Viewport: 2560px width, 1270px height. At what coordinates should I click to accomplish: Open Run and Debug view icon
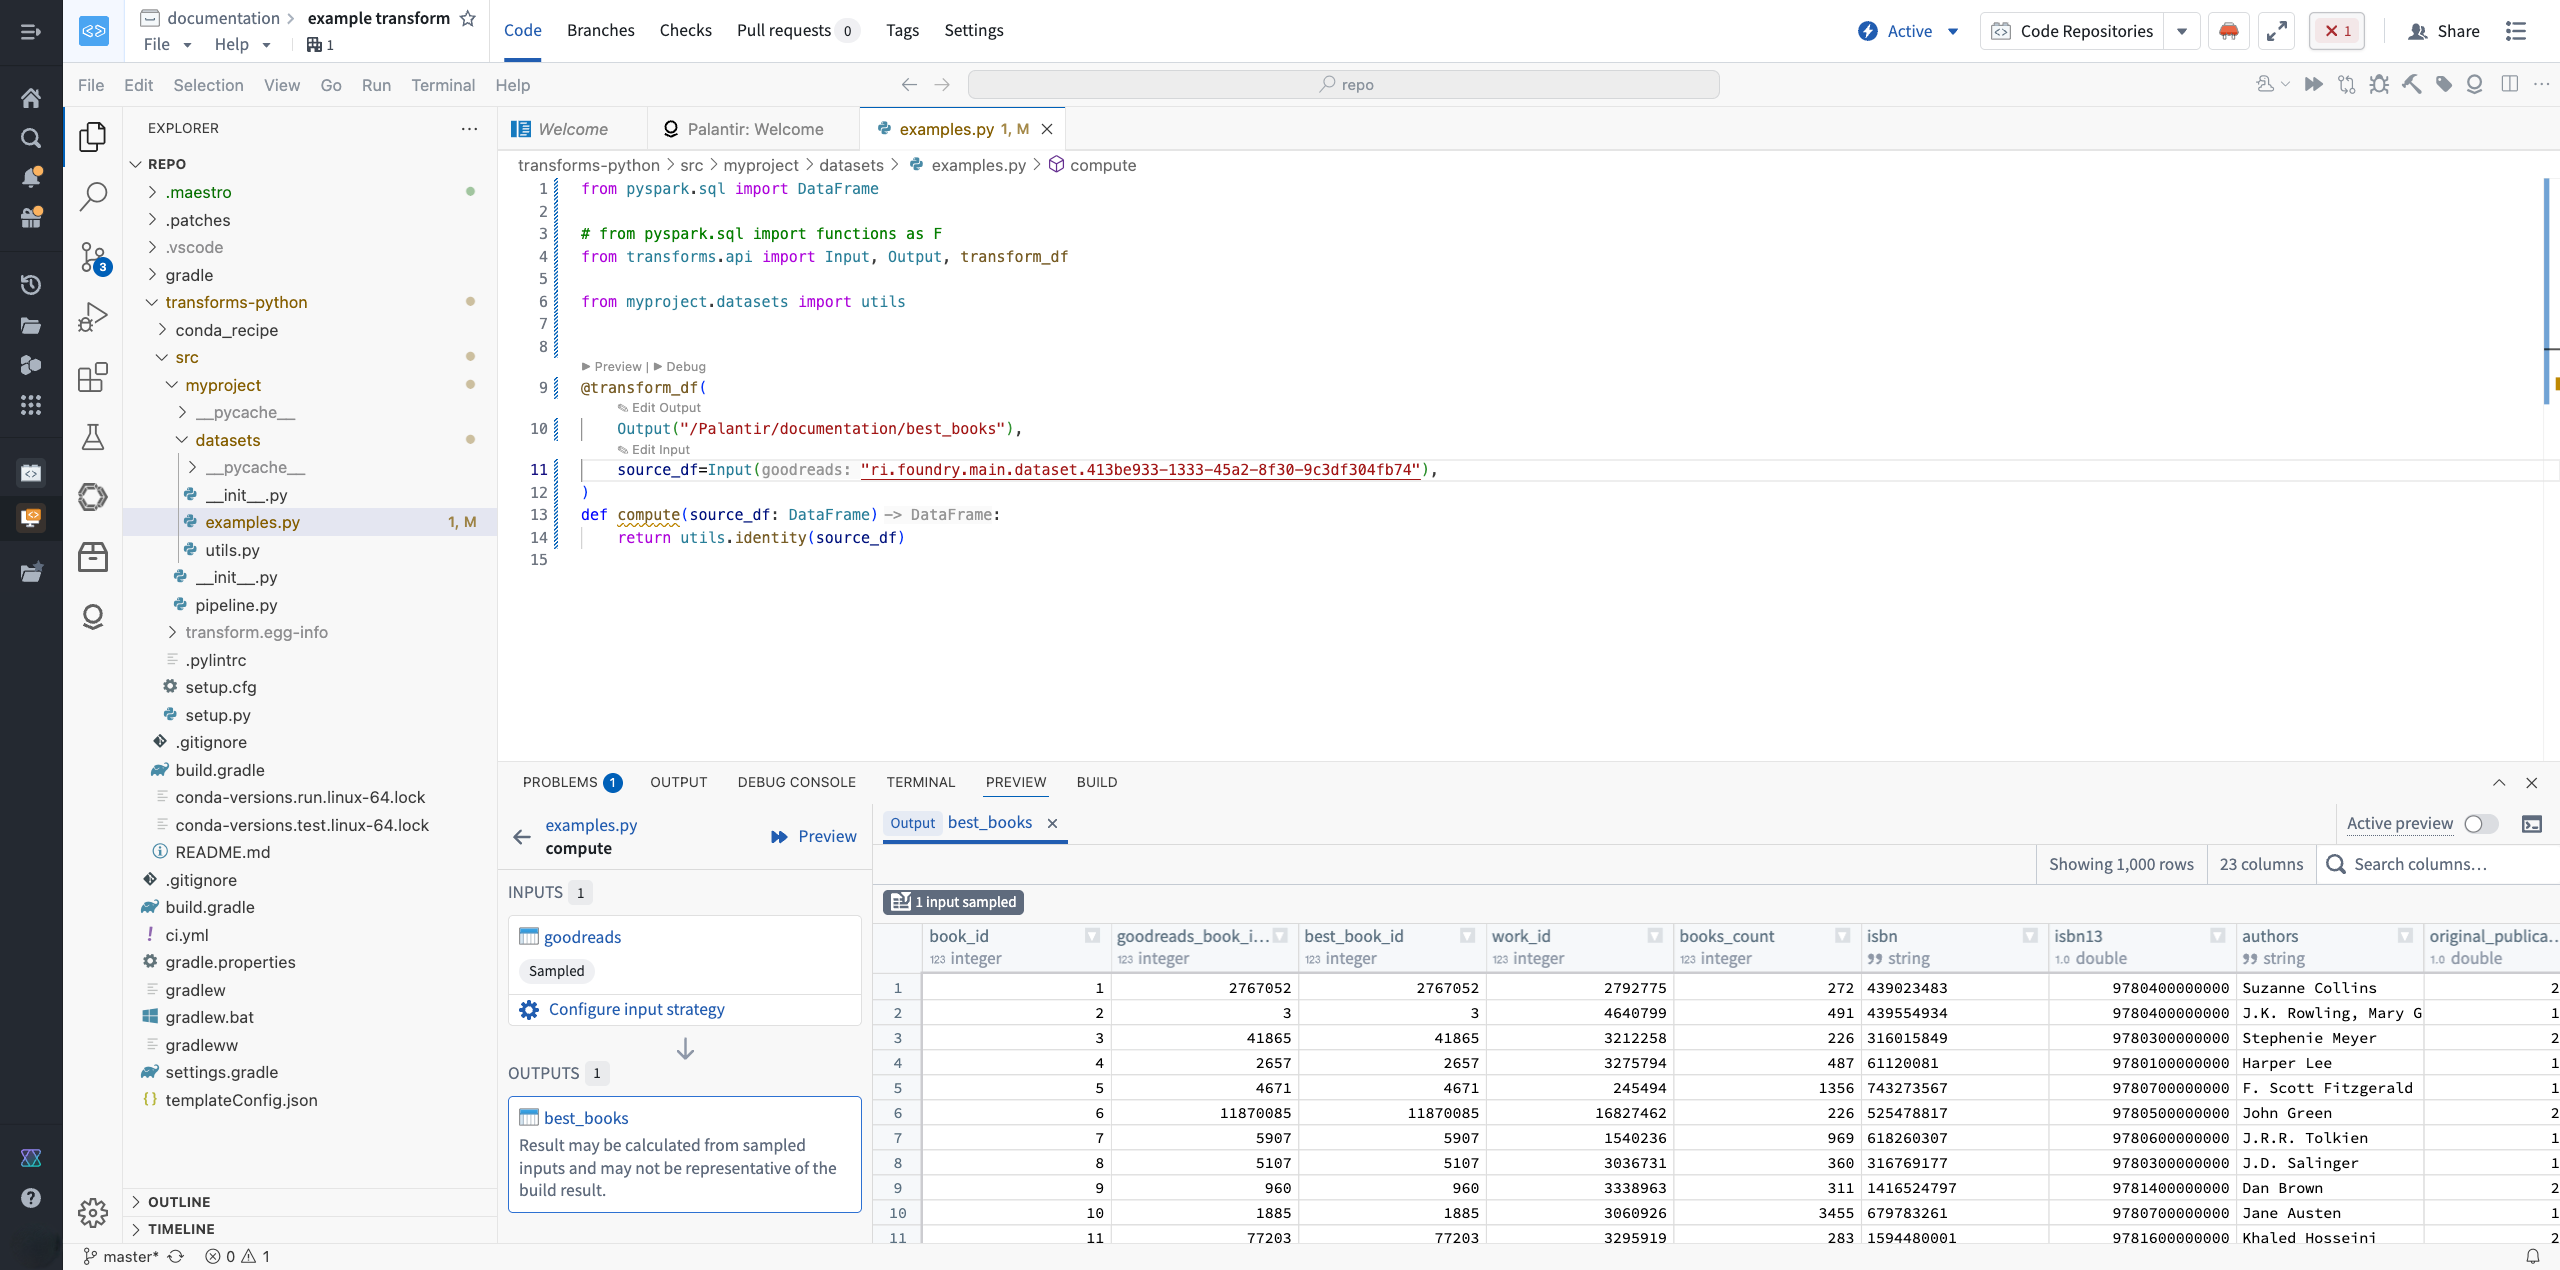93,317
